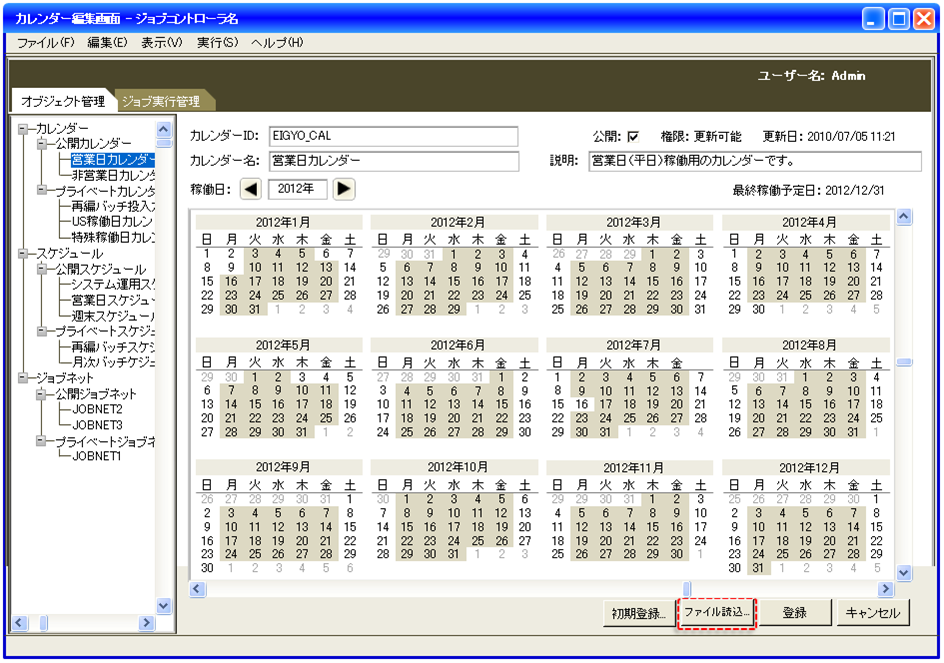Click day 30 in 2012年4月

coord(758,310)
